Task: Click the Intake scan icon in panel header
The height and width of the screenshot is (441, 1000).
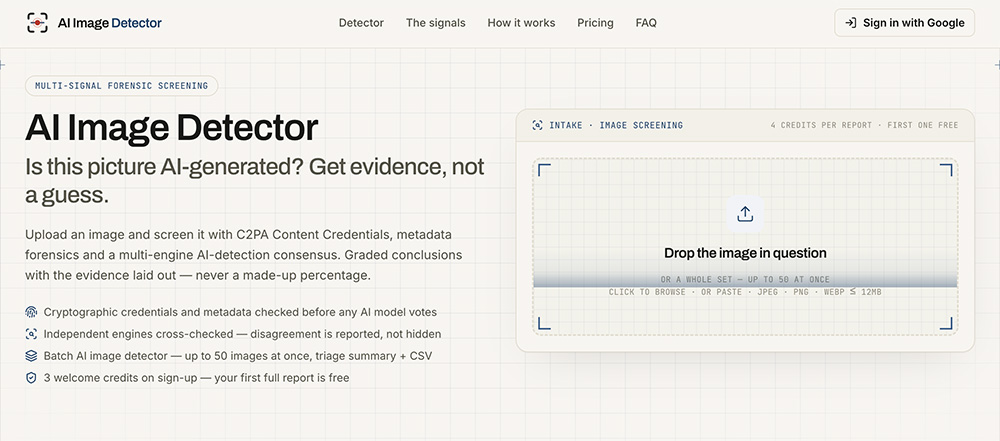Action: click(x=538, y=125)
